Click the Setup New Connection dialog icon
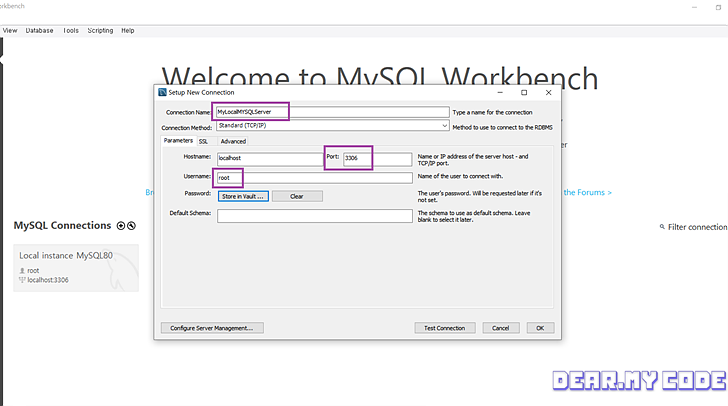Screen dimensions: 728x406 pos(162,92)
